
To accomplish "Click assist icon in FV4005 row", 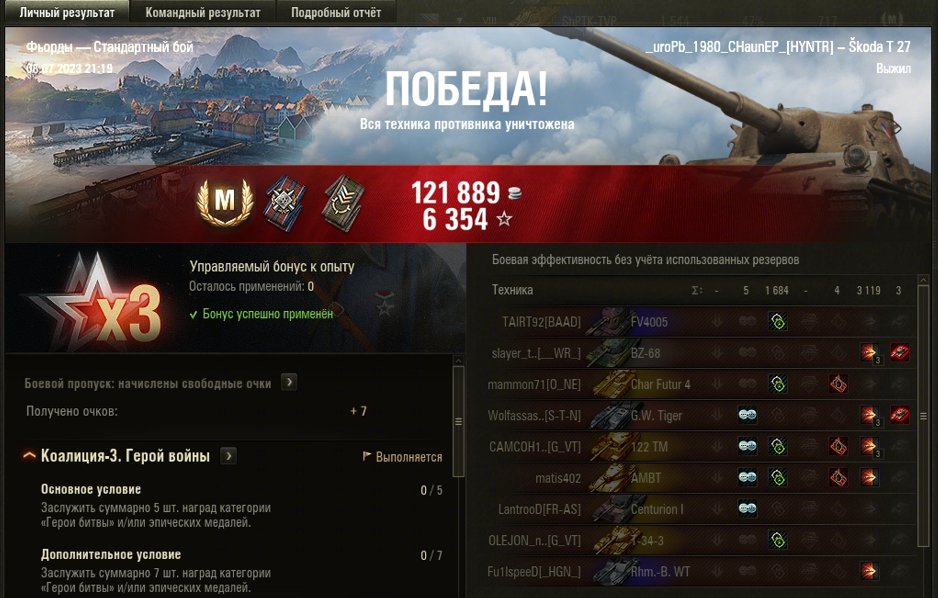I will 778,322.
